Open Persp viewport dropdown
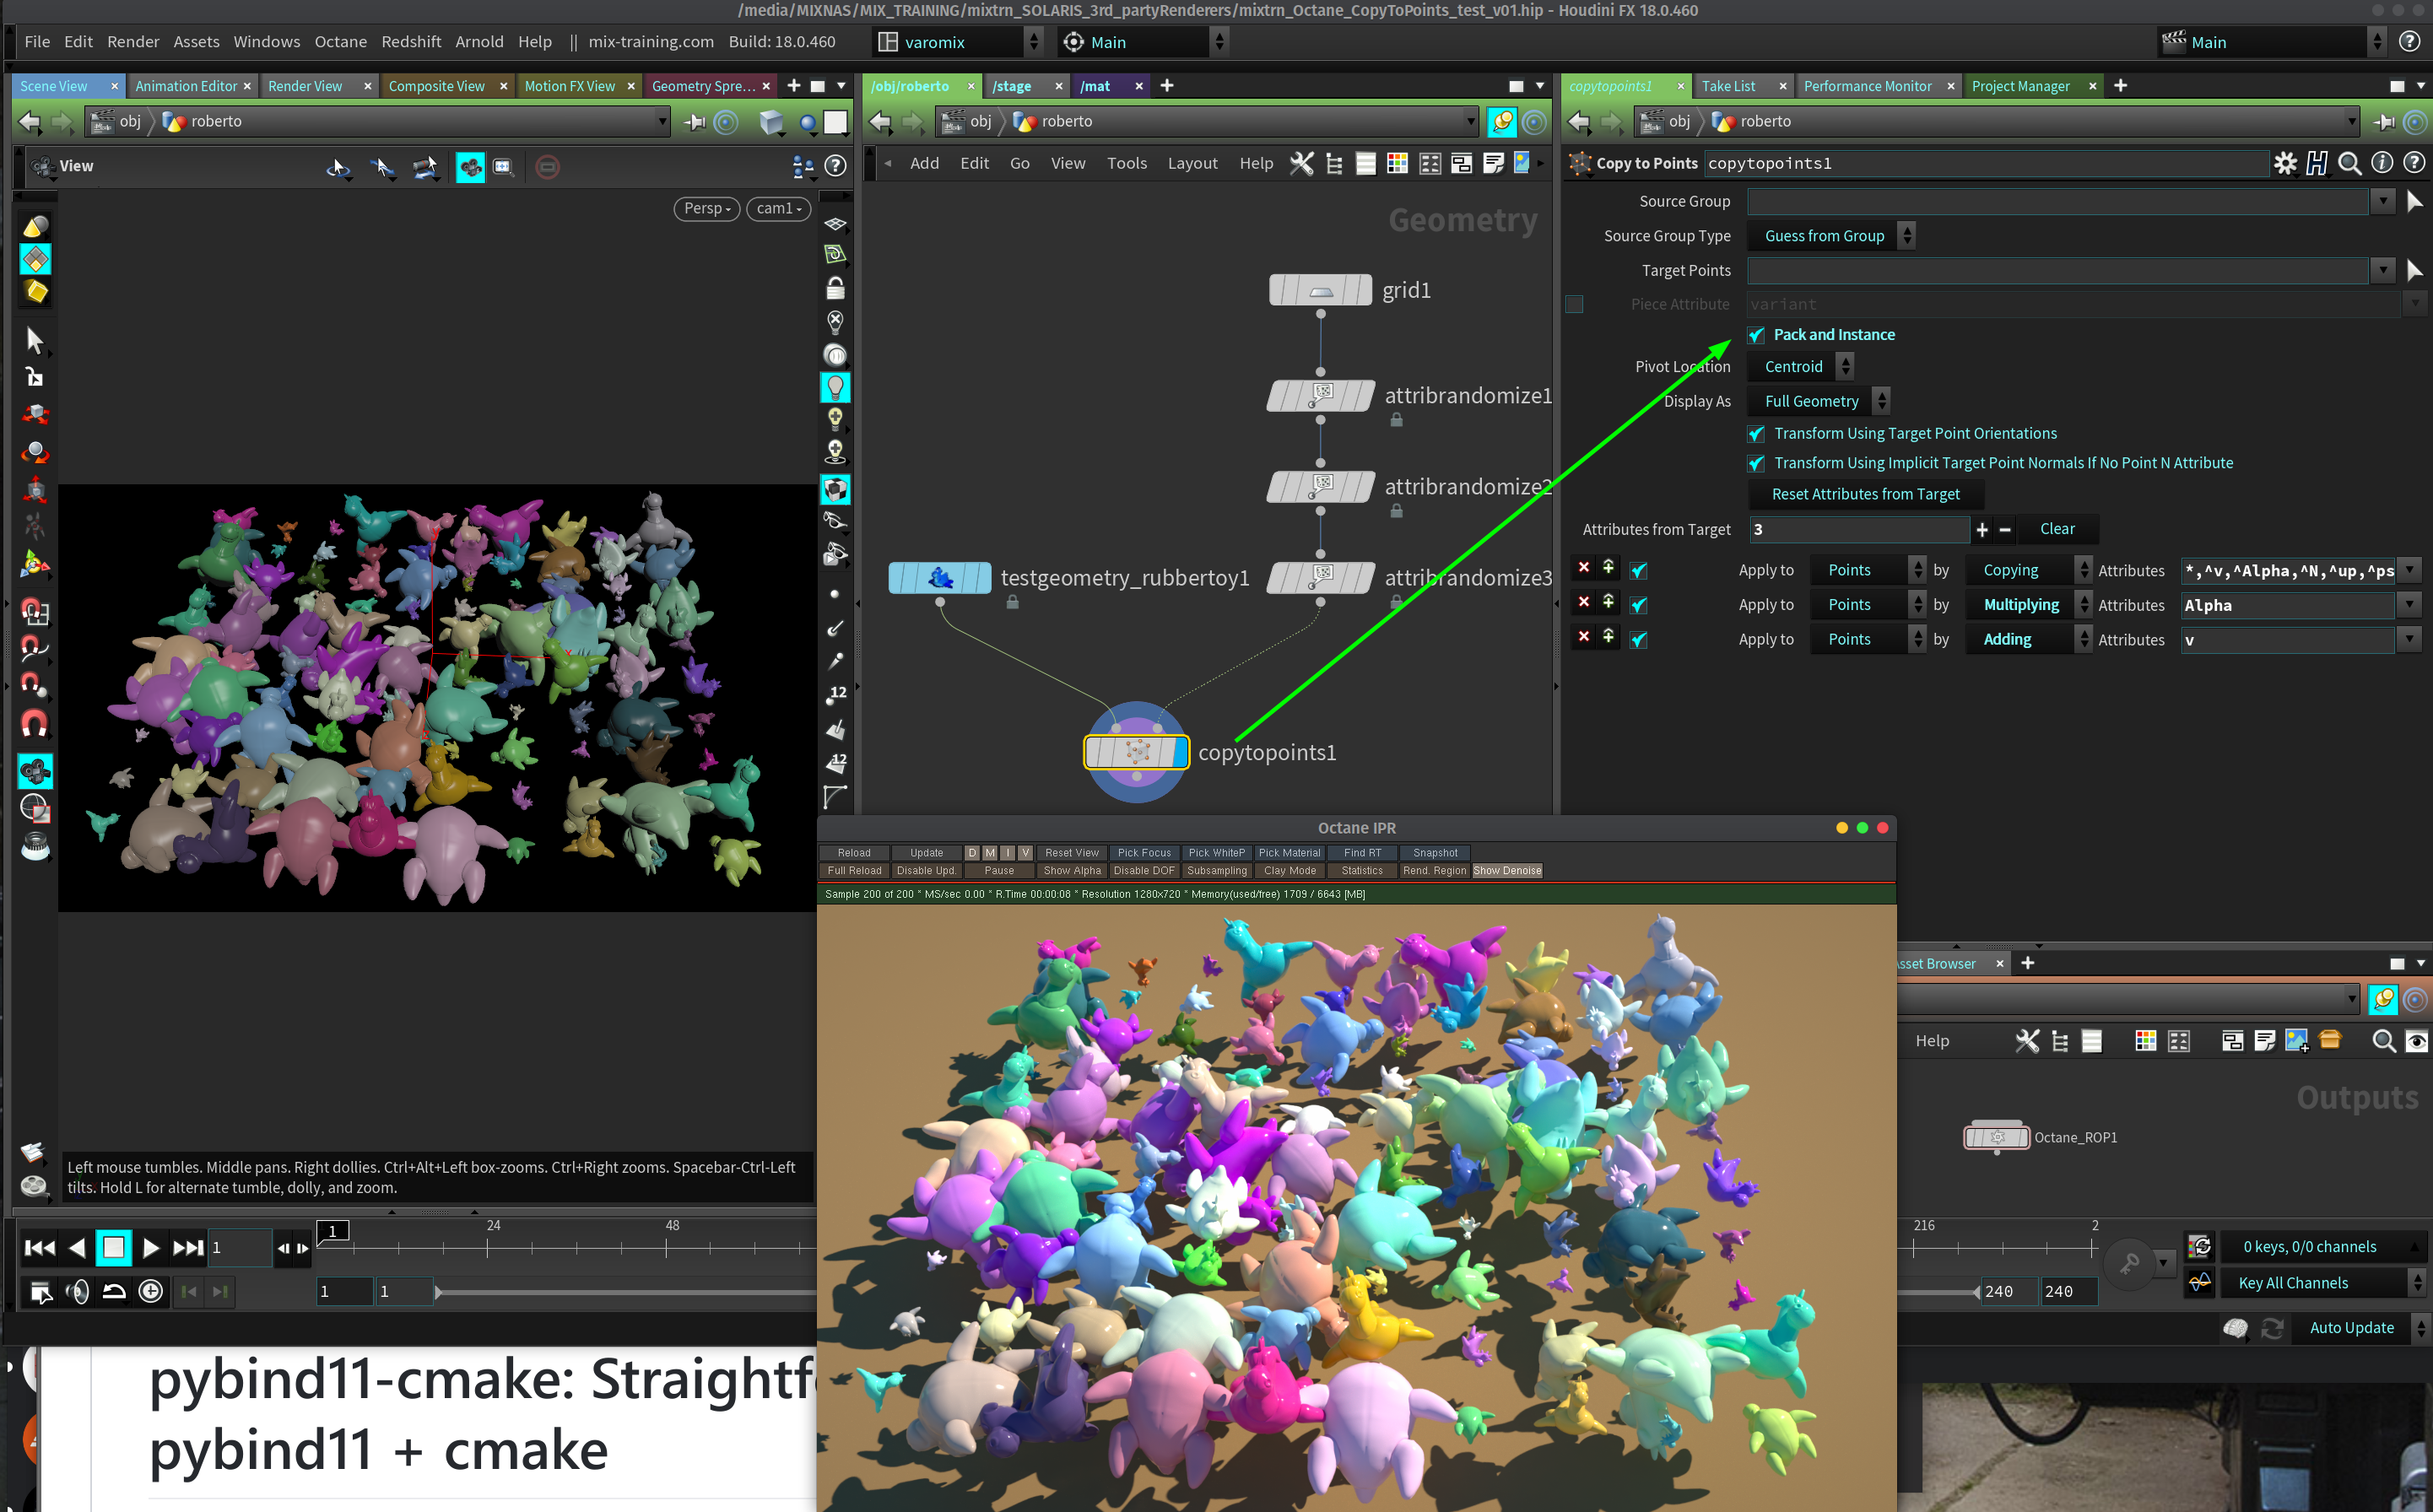The width and height of the screenshot is (2433, 1512). pos(707,208)
